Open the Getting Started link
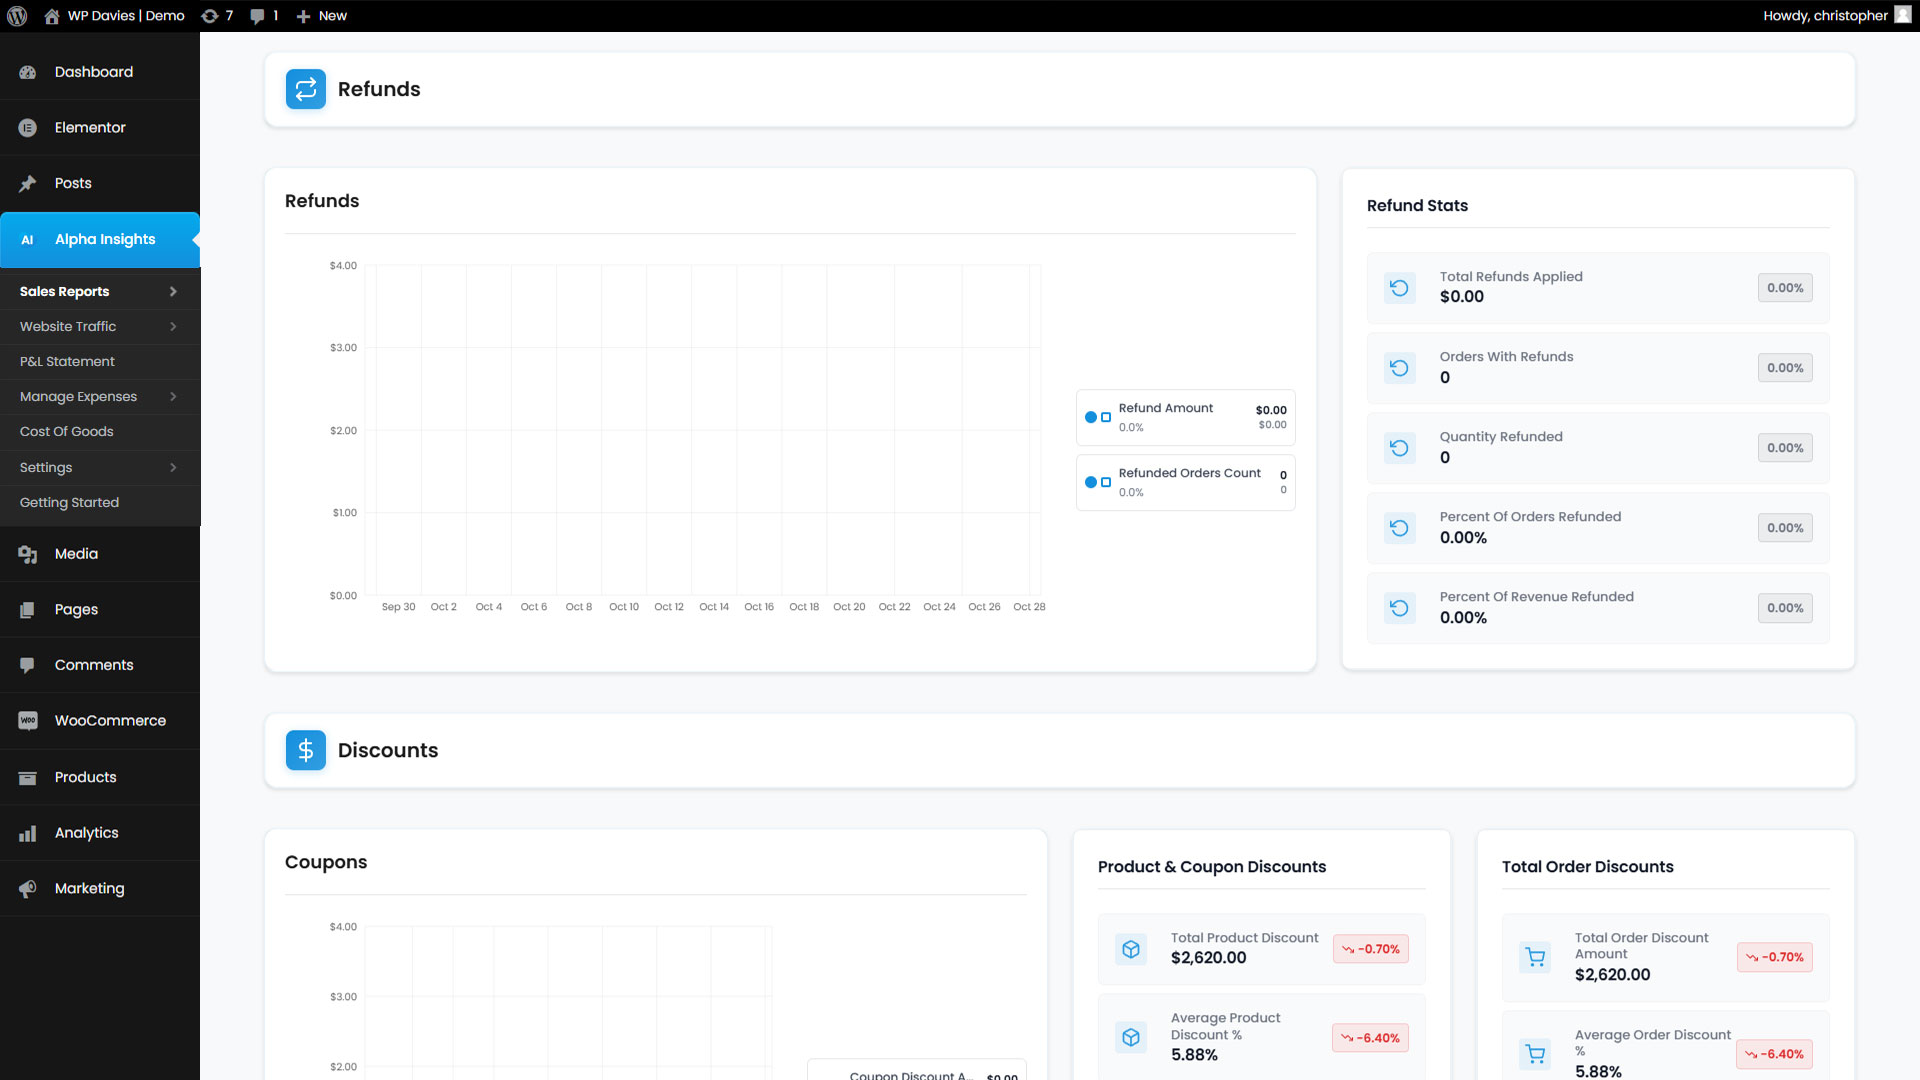 (x=69, y=503)
